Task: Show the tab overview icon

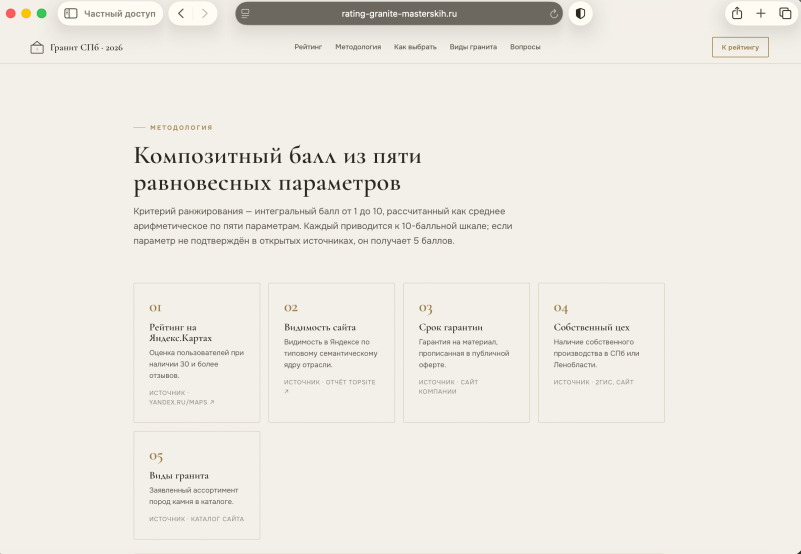Action: (785, 14)
